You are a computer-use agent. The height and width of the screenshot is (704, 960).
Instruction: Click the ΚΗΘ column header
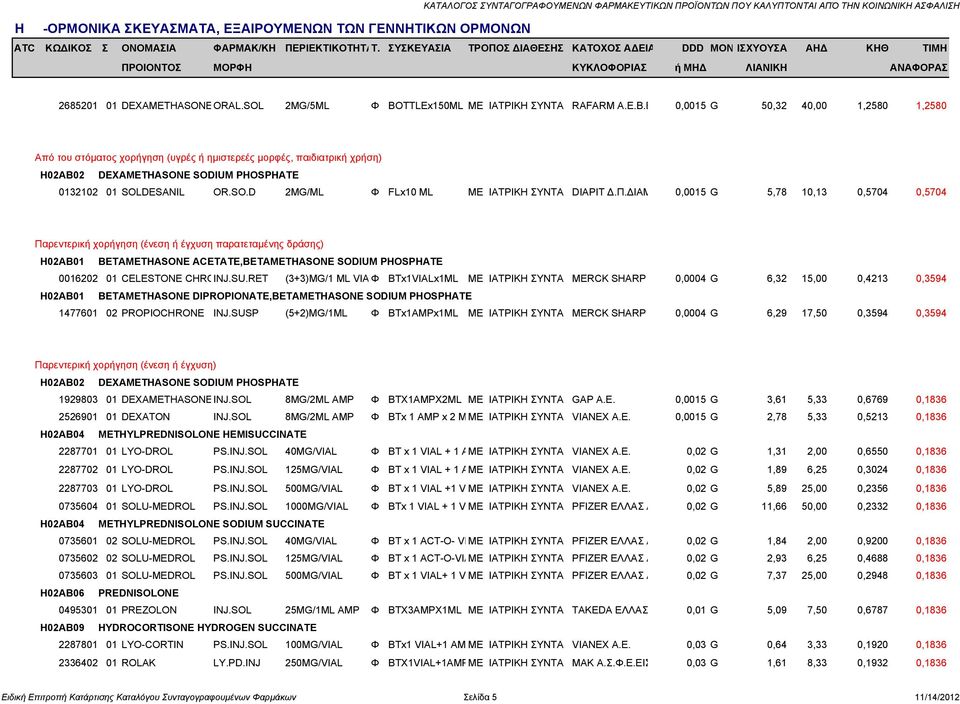click(x=877, y=48)
